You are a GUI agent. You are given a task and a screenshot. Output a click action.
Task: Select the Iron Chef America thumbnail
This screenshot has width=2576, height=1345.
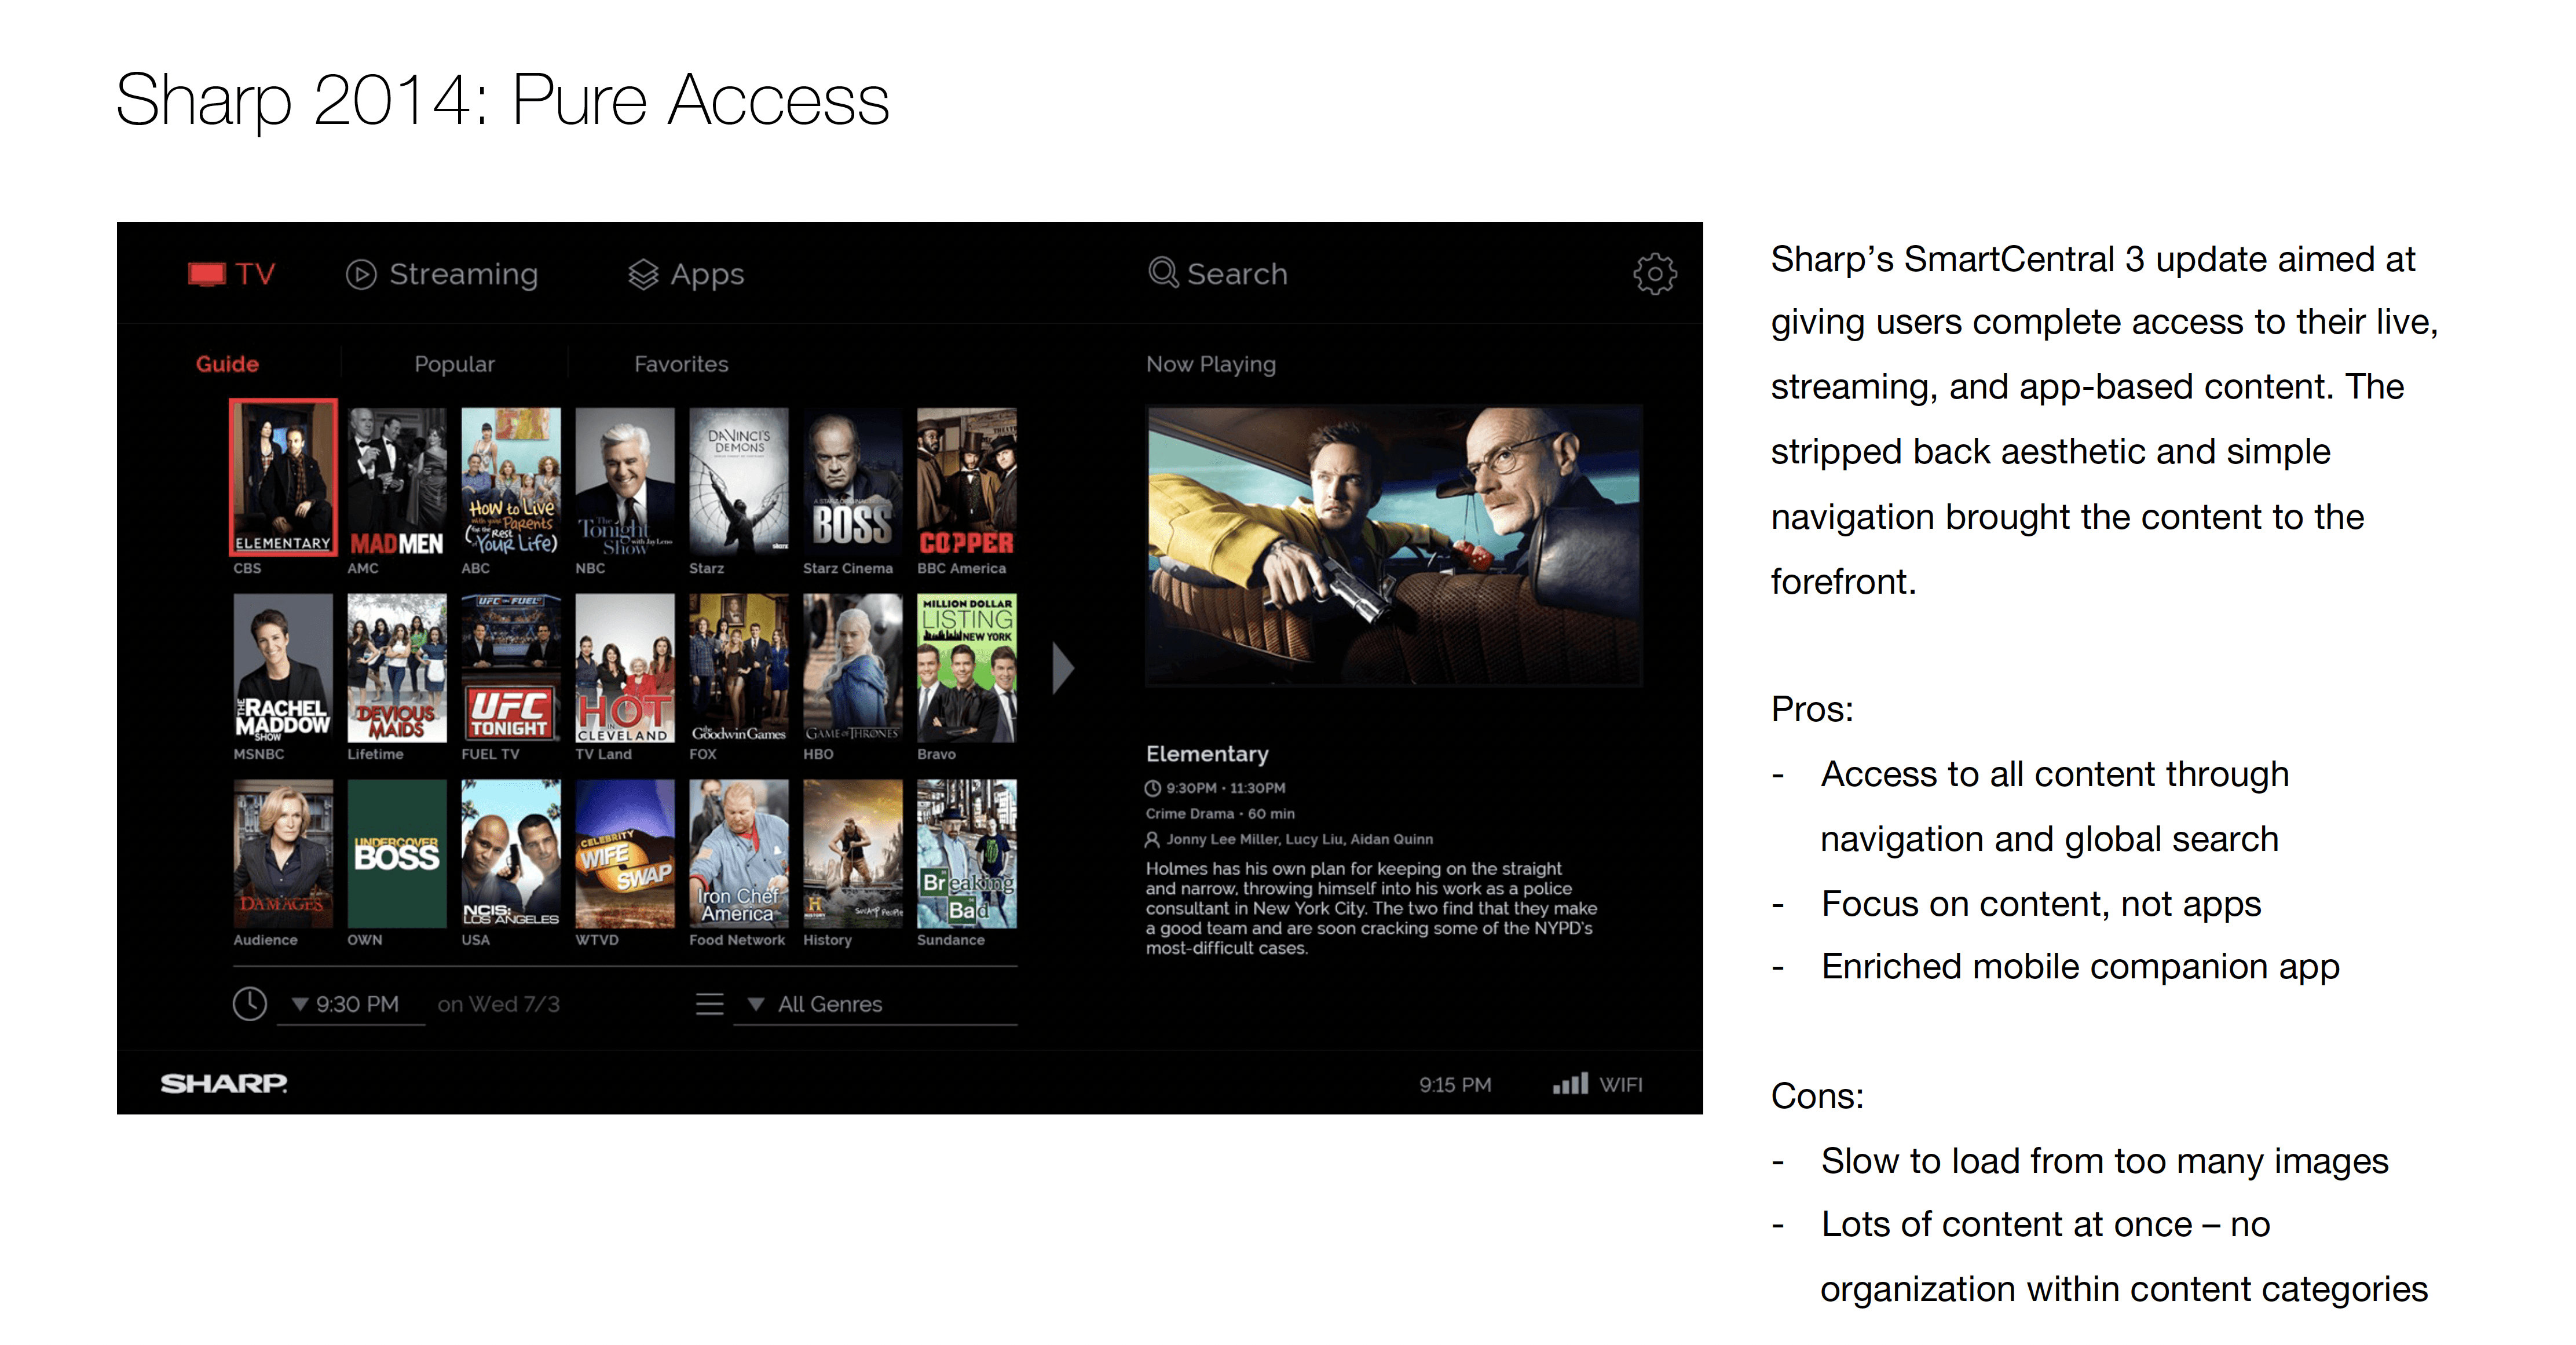tap(739, 853)
